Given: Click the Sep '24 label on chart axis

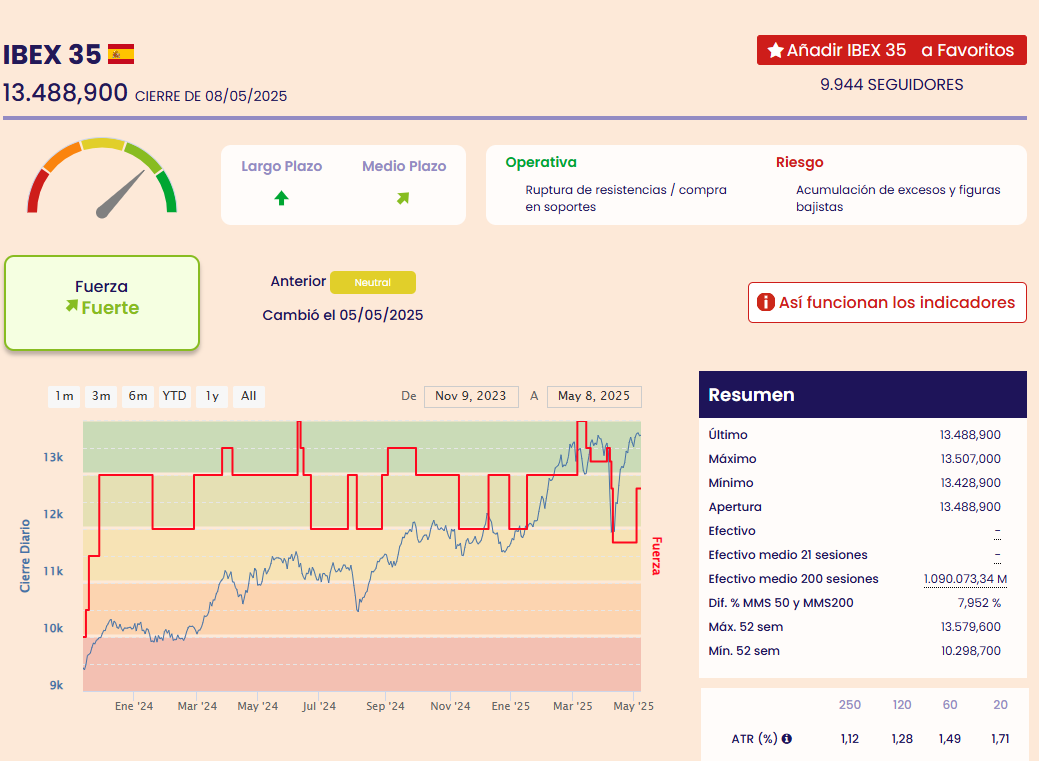Looking at the screenshot, I should pyautogui.click(x=385, y=706).
